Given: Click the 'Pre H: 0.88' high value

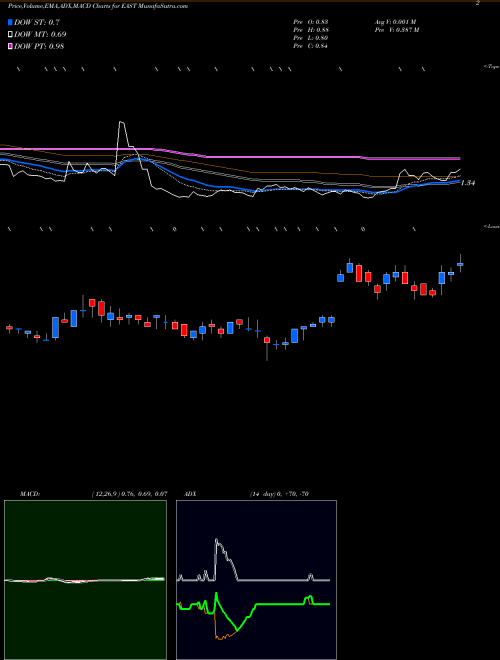Looking at the screenshot, I should (x=311, y=30).
